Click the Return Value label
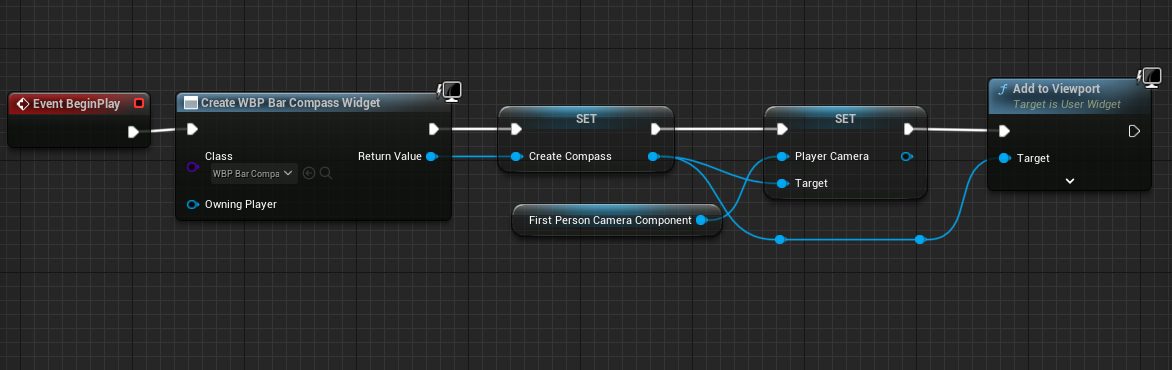Screen dimensions: 1172x370 (389, 156)
